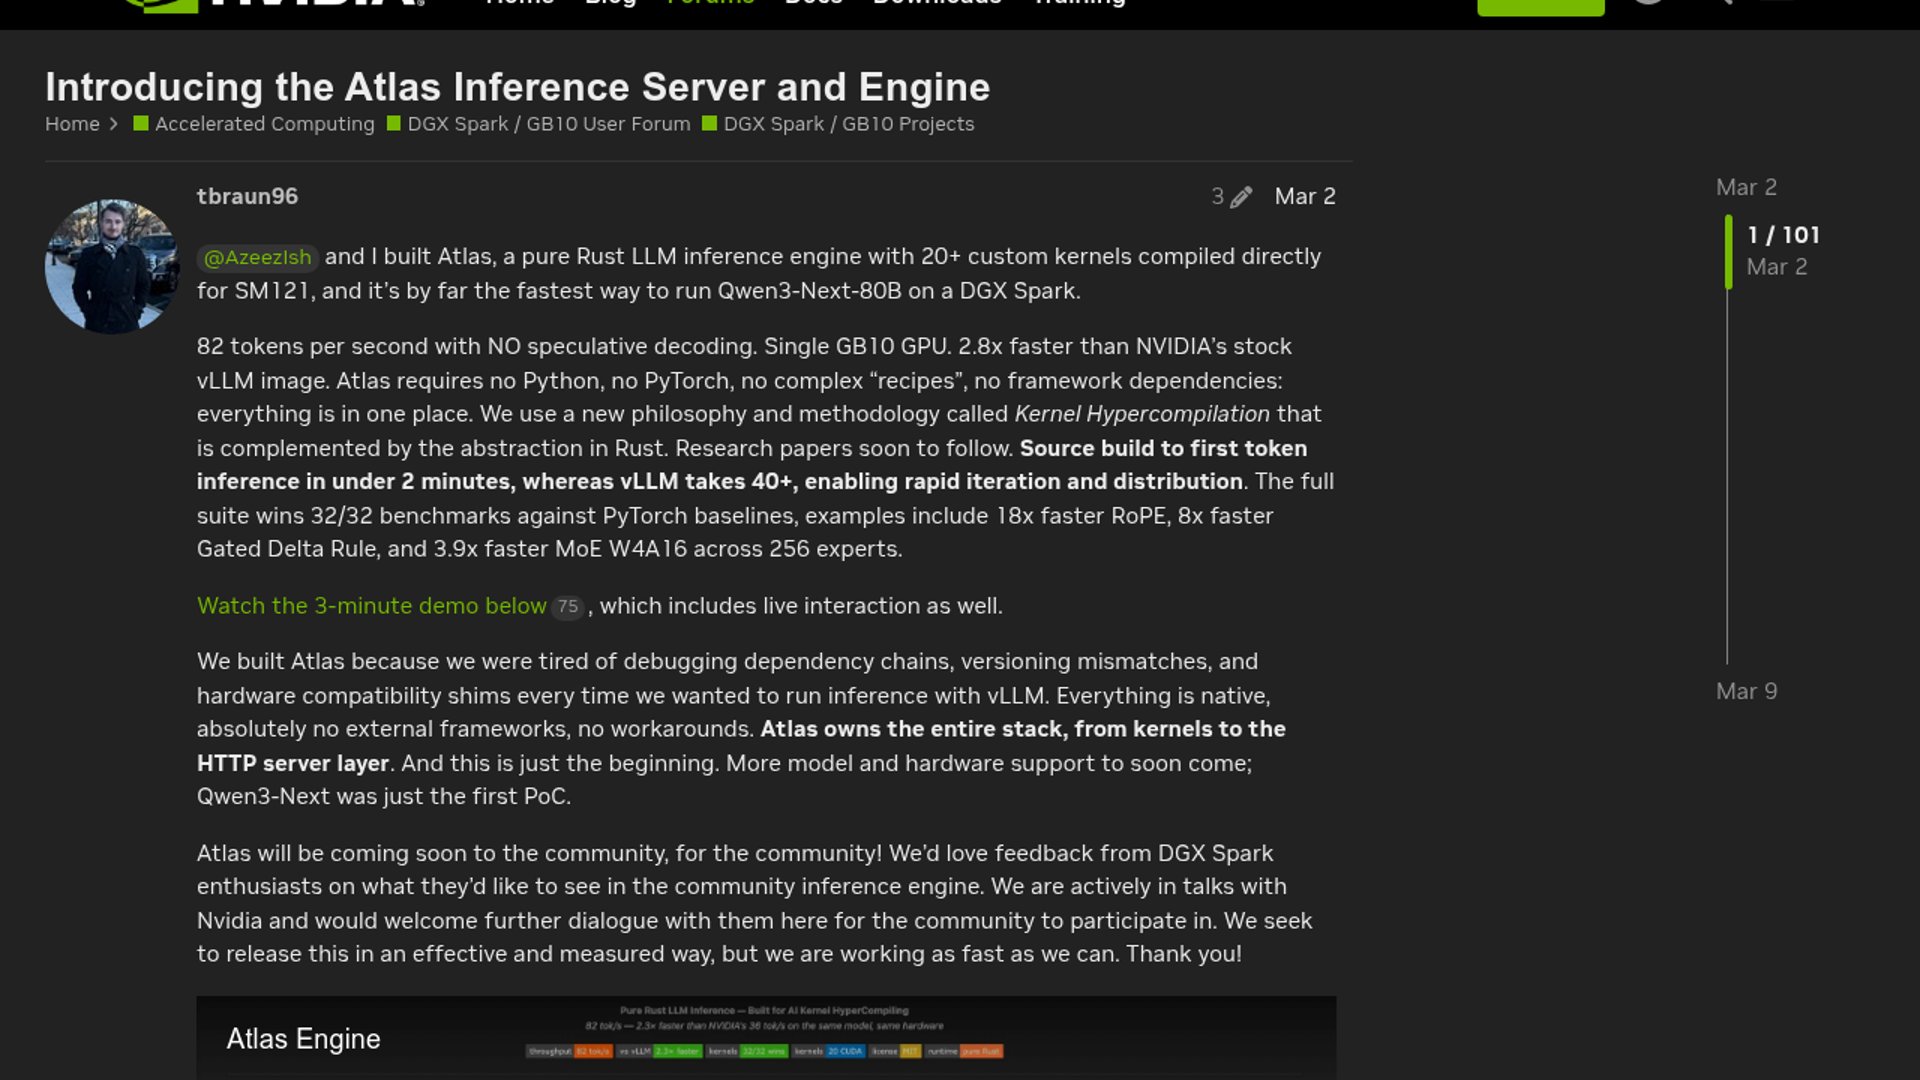Click the 75 click-count badge
Viewport: 1920px width, 1080px height.
(568, 607)
